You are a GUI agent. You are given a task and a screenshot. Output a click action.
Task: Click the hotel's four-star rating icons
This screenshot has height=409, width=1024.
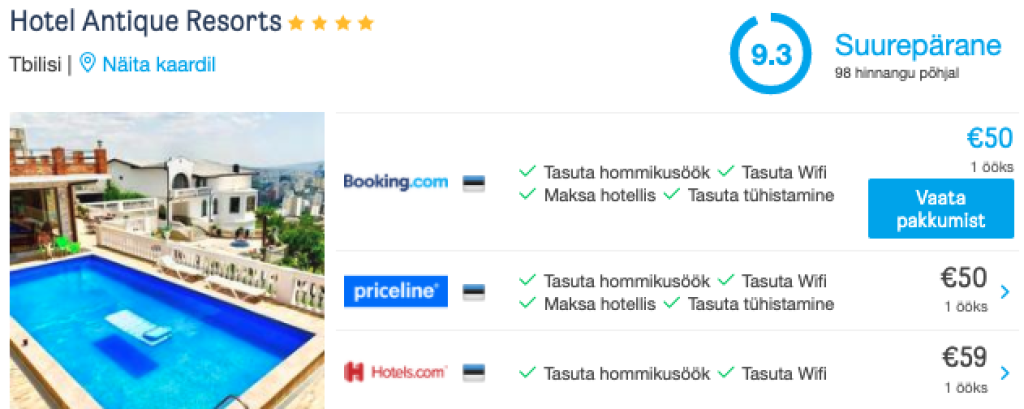[x=331, y=22]
